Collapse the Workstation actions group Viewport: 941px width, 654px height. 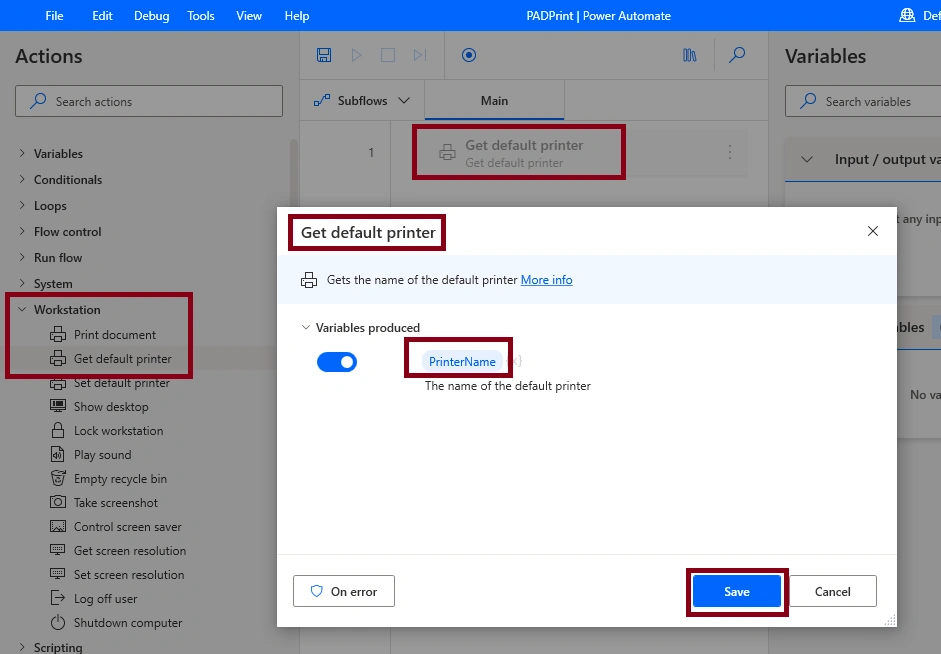coord(22,310)
